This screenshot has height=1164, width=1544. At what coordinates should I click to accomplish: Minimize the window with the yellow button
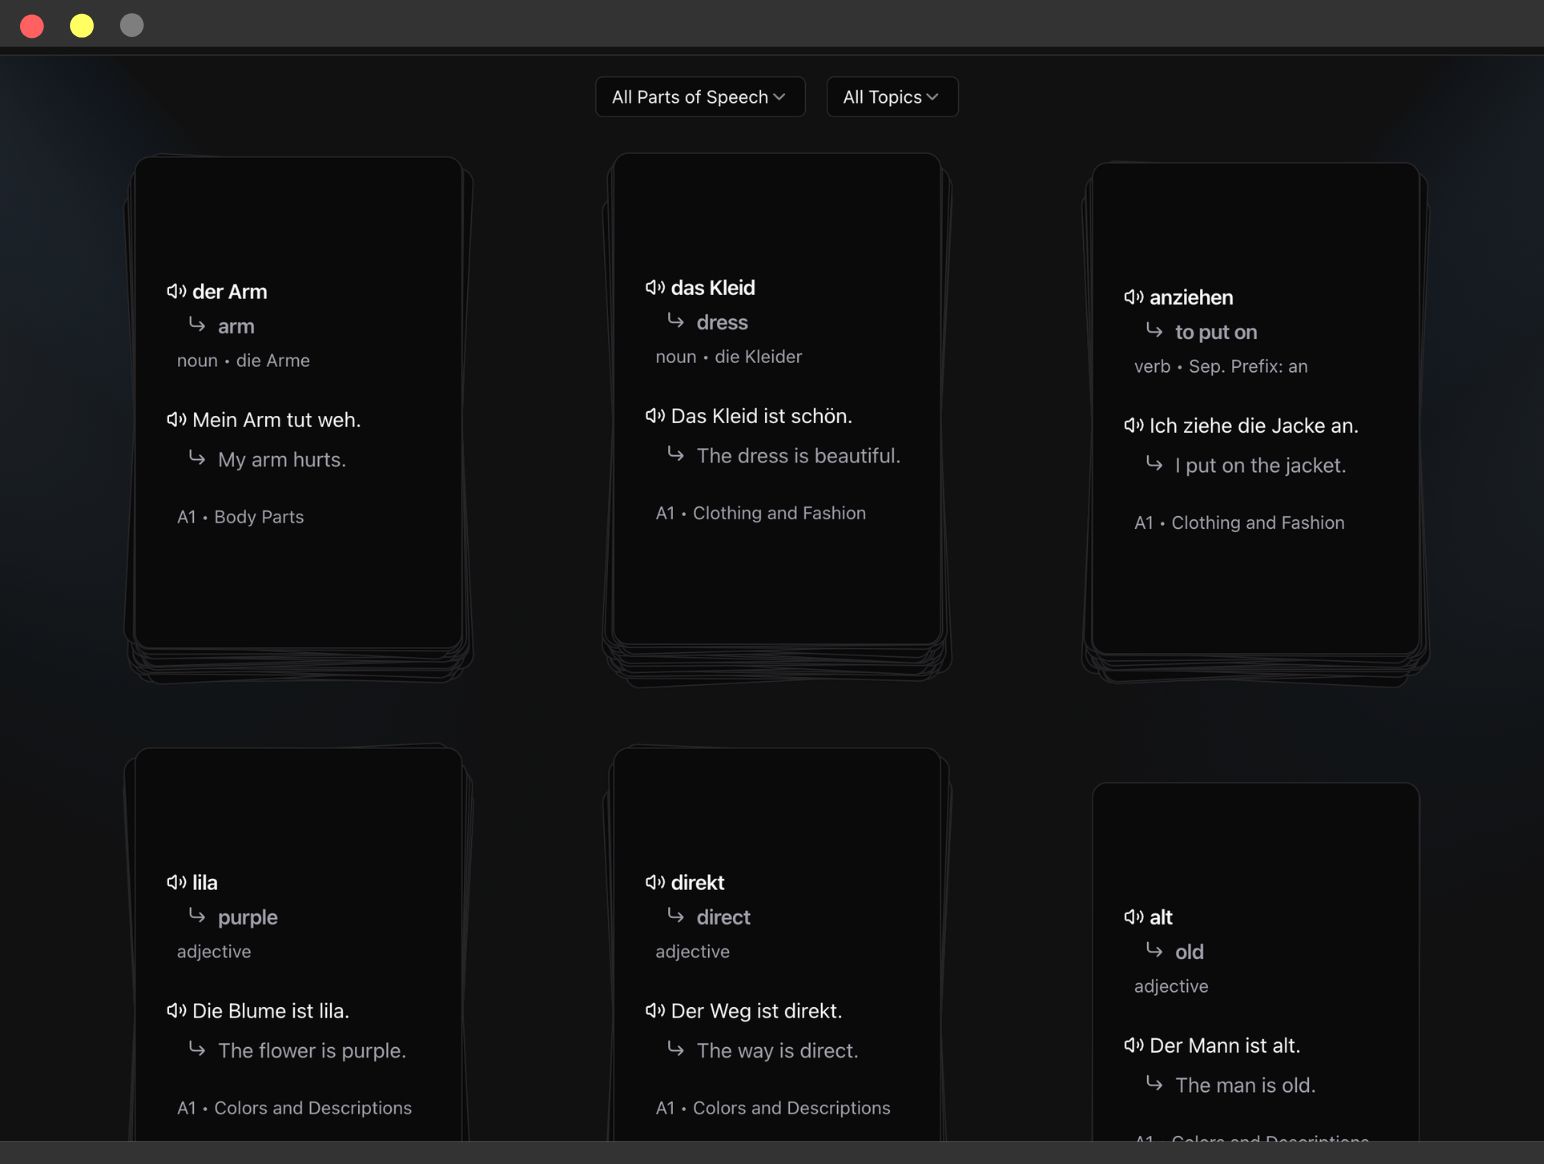pyautogui.click(x=82, y=26)
